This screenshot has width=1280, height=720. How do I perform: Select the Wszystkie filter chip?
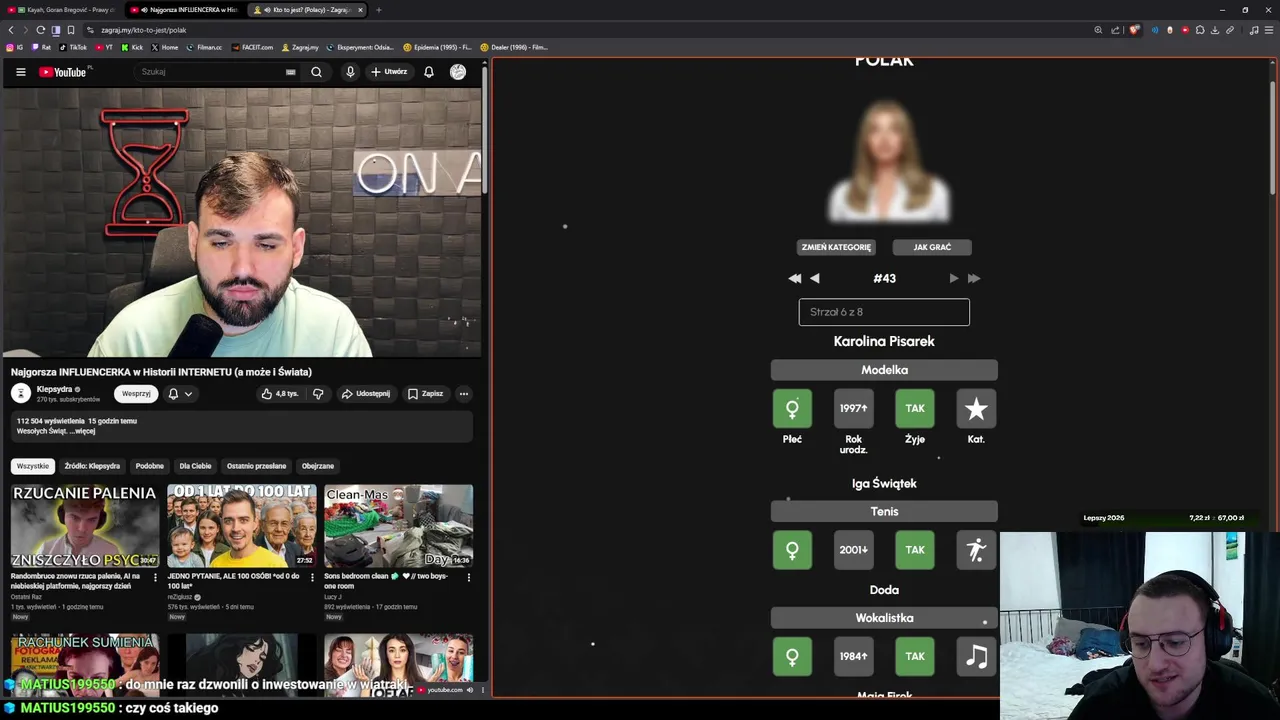(x=32, y=466)
